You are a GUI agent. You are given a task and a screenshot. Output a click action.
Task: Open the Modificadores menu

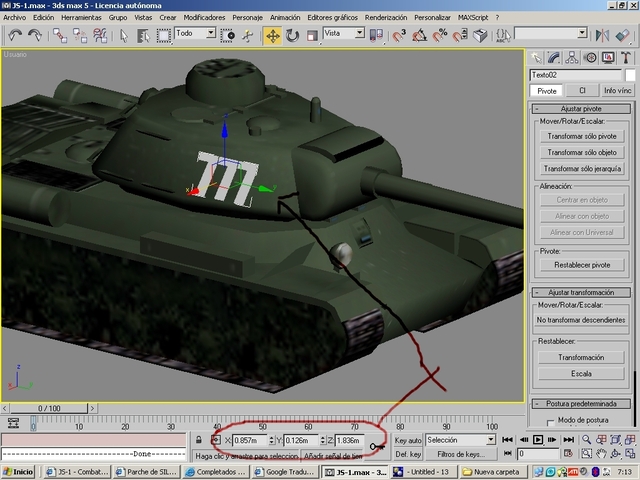(204, 18)
